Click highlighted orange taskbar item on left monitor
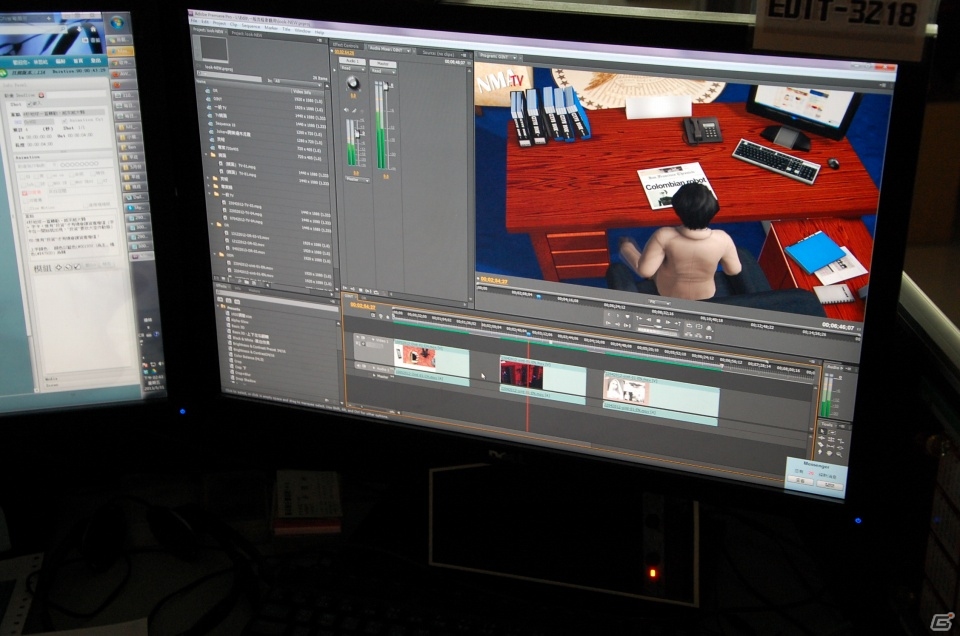 point(121,51)
